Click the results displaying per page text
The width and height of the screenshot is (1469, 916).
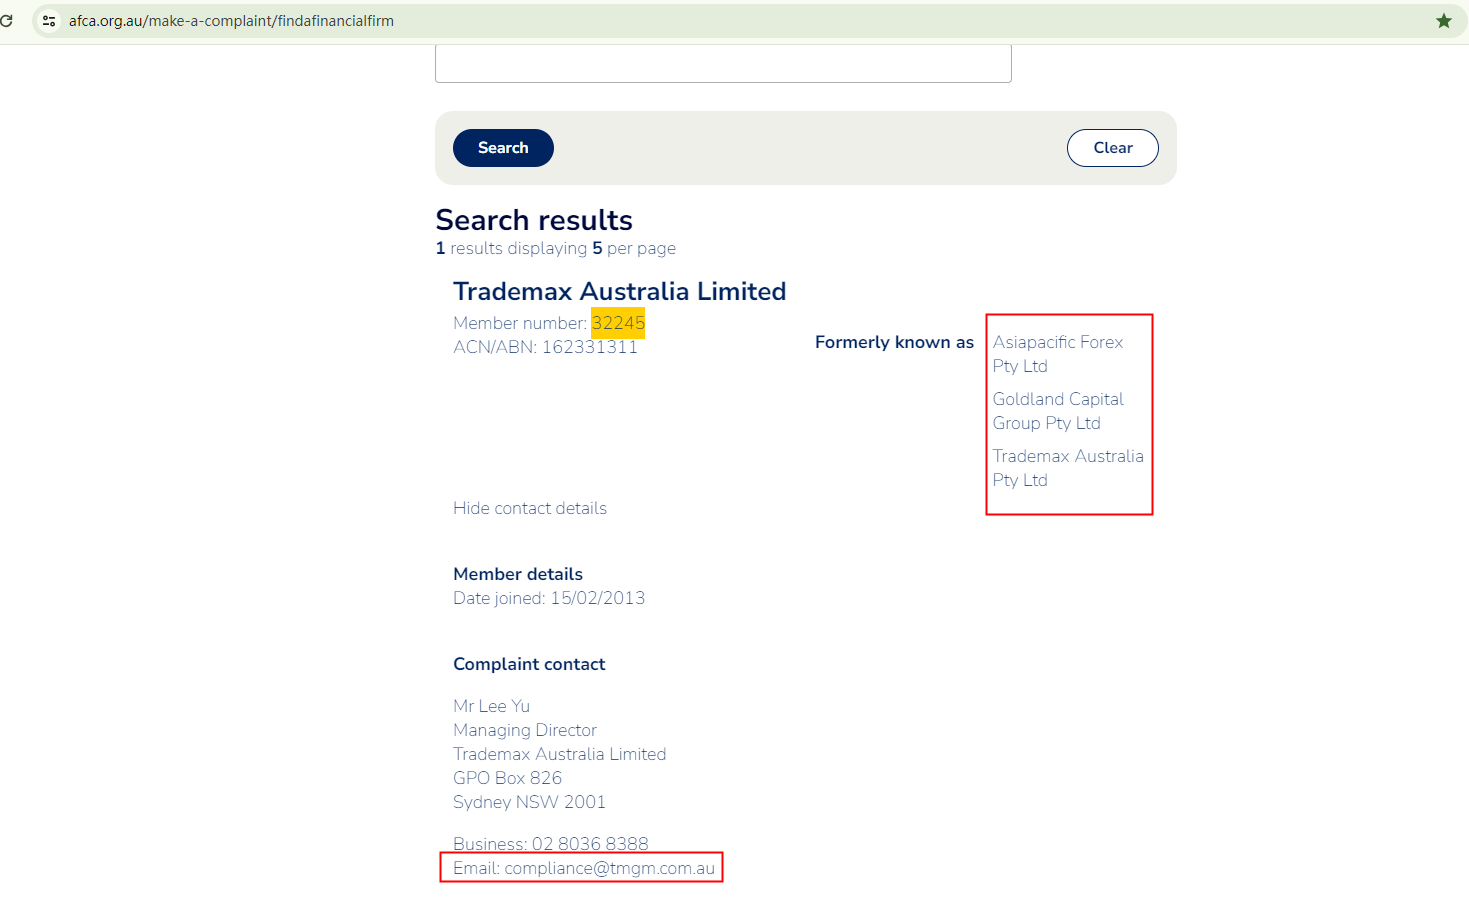556,248
